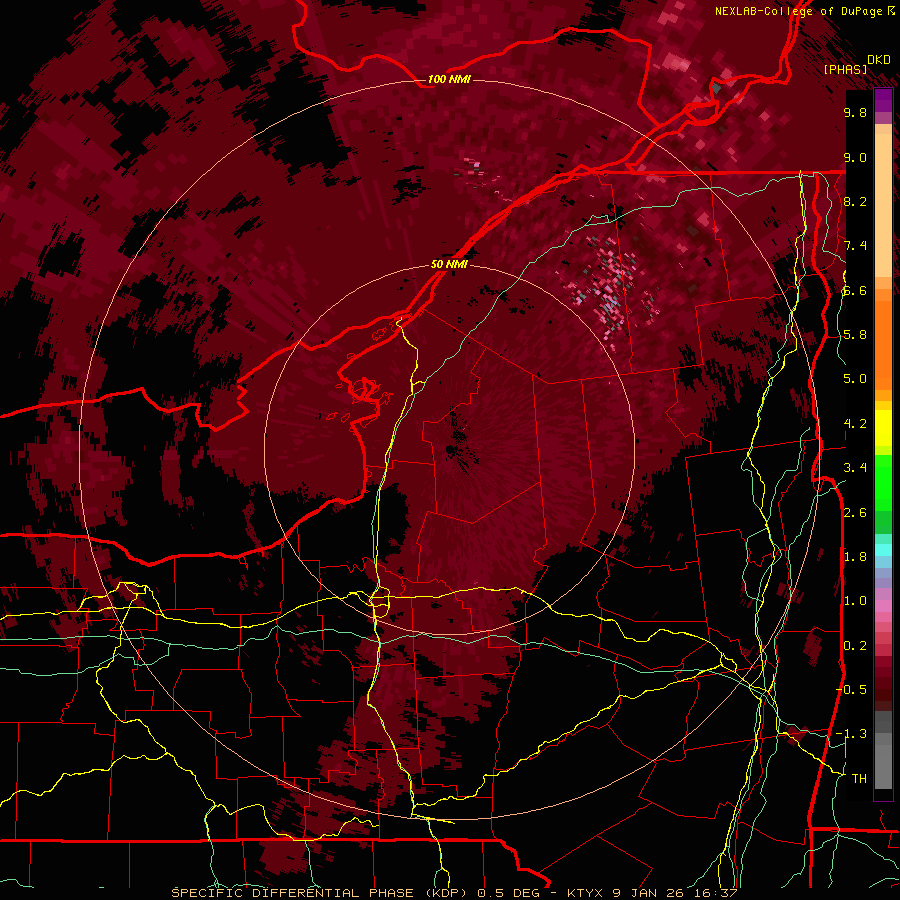
Task: Click the 6.6 value on the color scale
Action: pos(855,290)
